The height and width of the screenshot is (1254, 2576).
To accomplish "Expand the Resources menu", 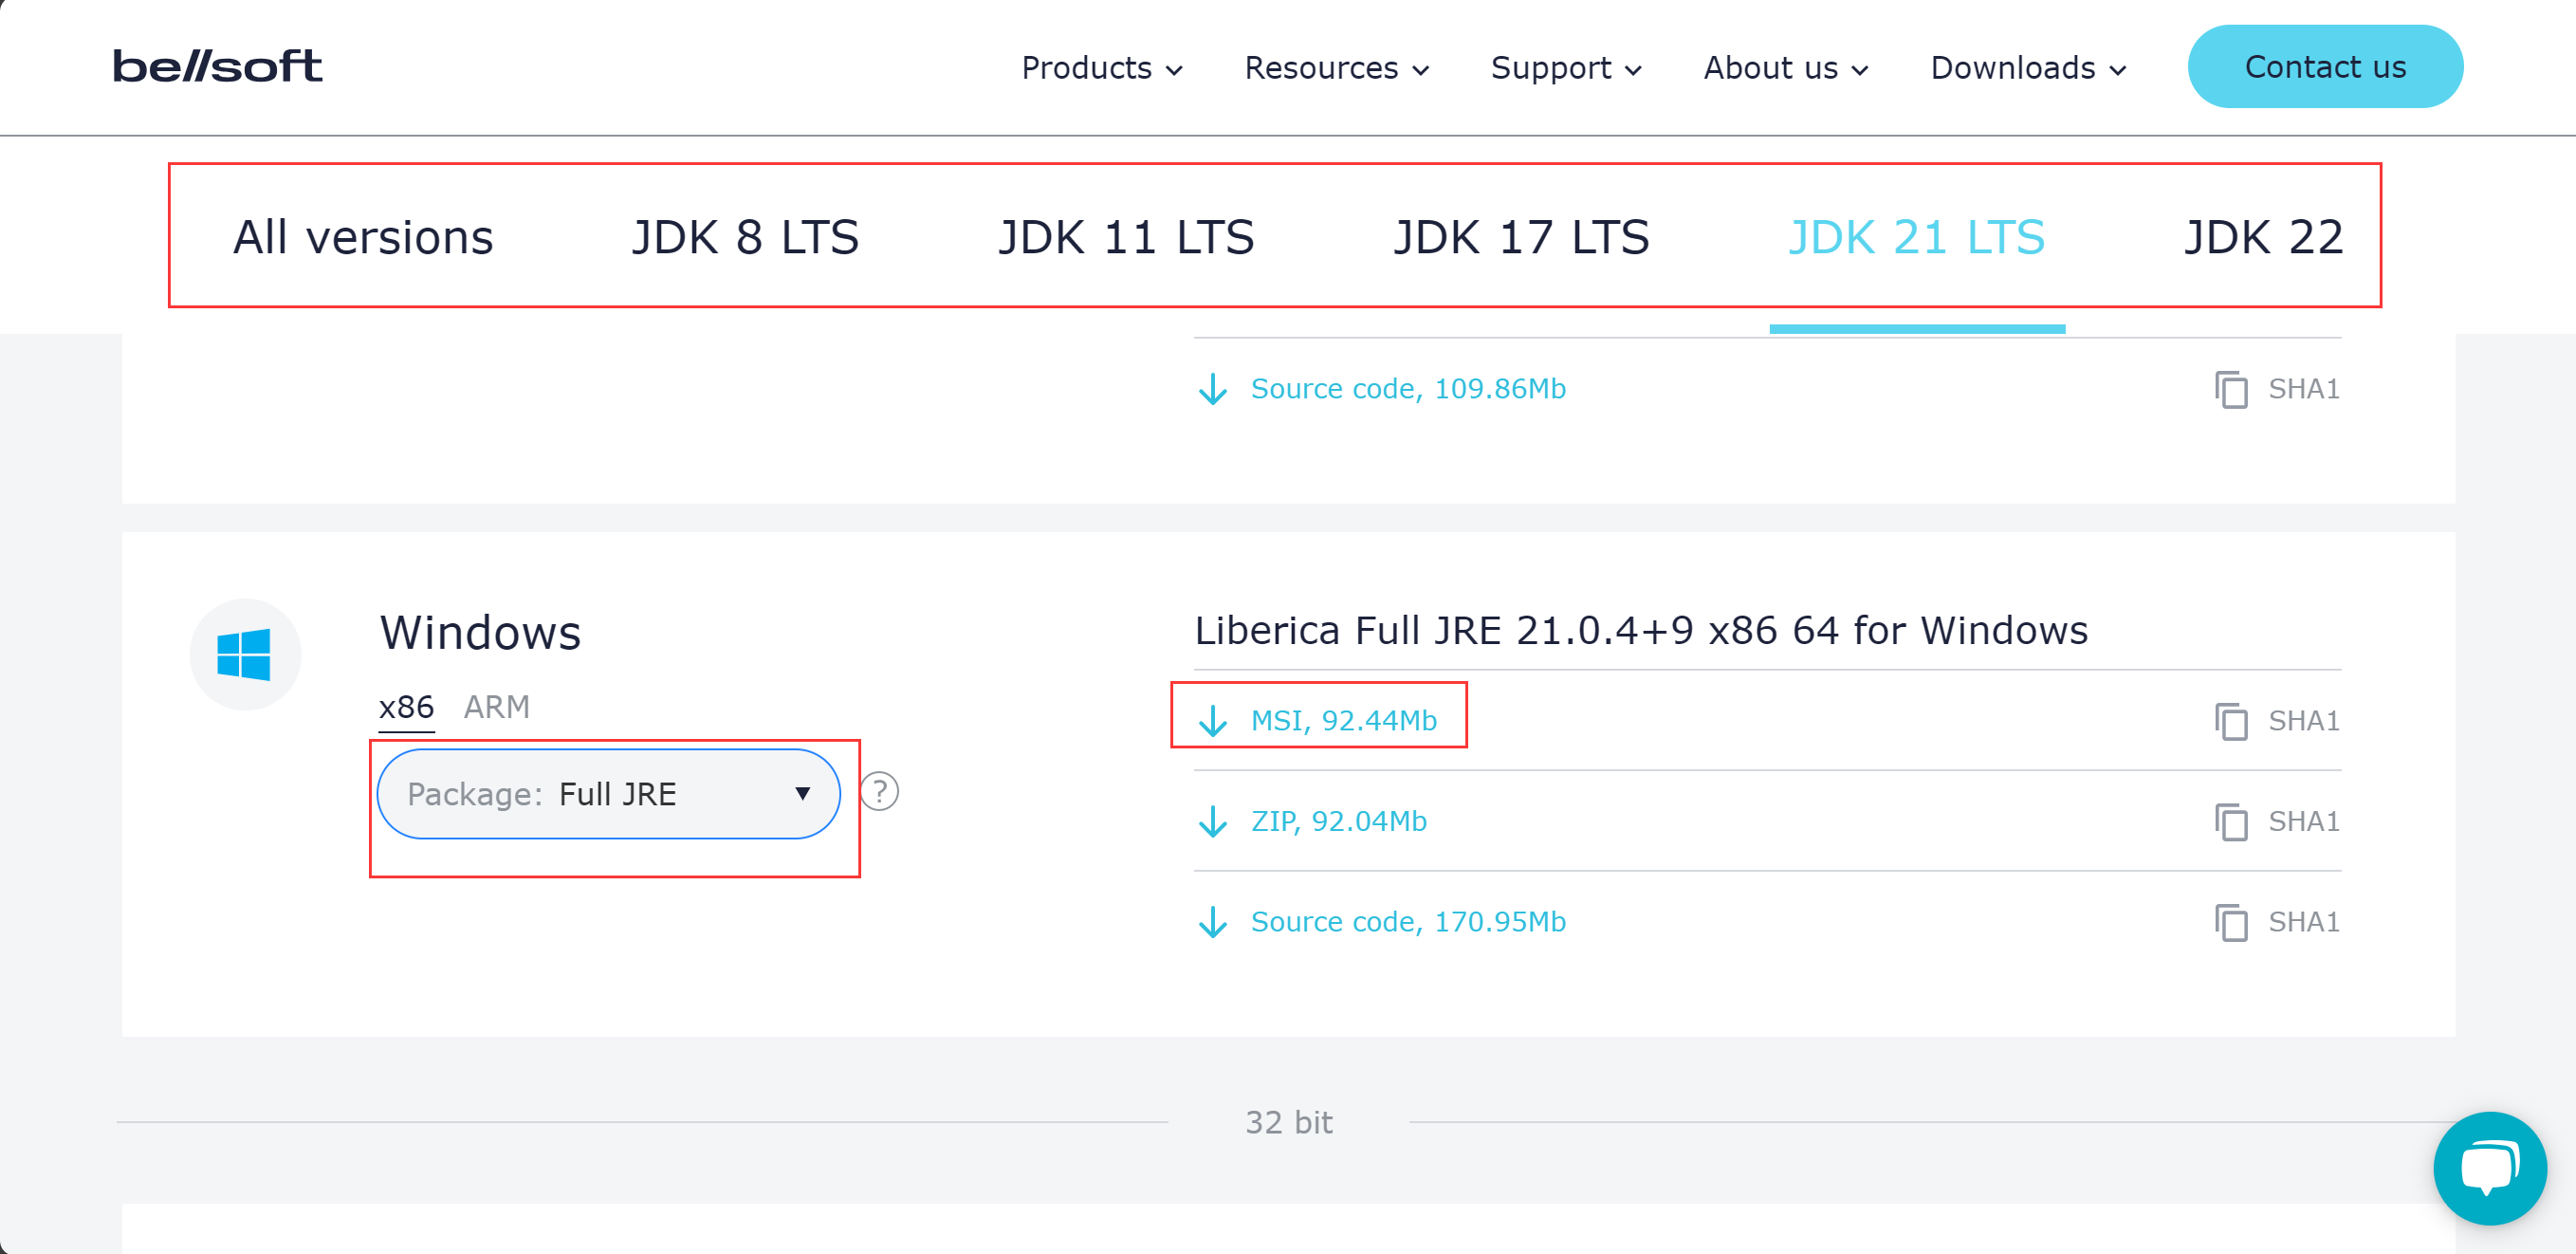I will pyautogui.click(x=1336, y=68).
